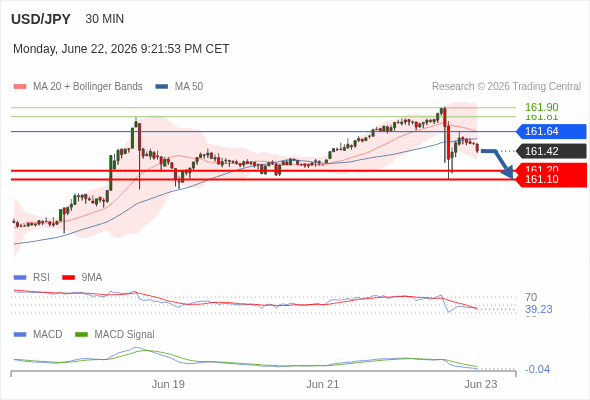This screenshot has width=590, height=400.
Task: Click the MA 20 + Bollinger Bands label
Action: tap(88, 87)
